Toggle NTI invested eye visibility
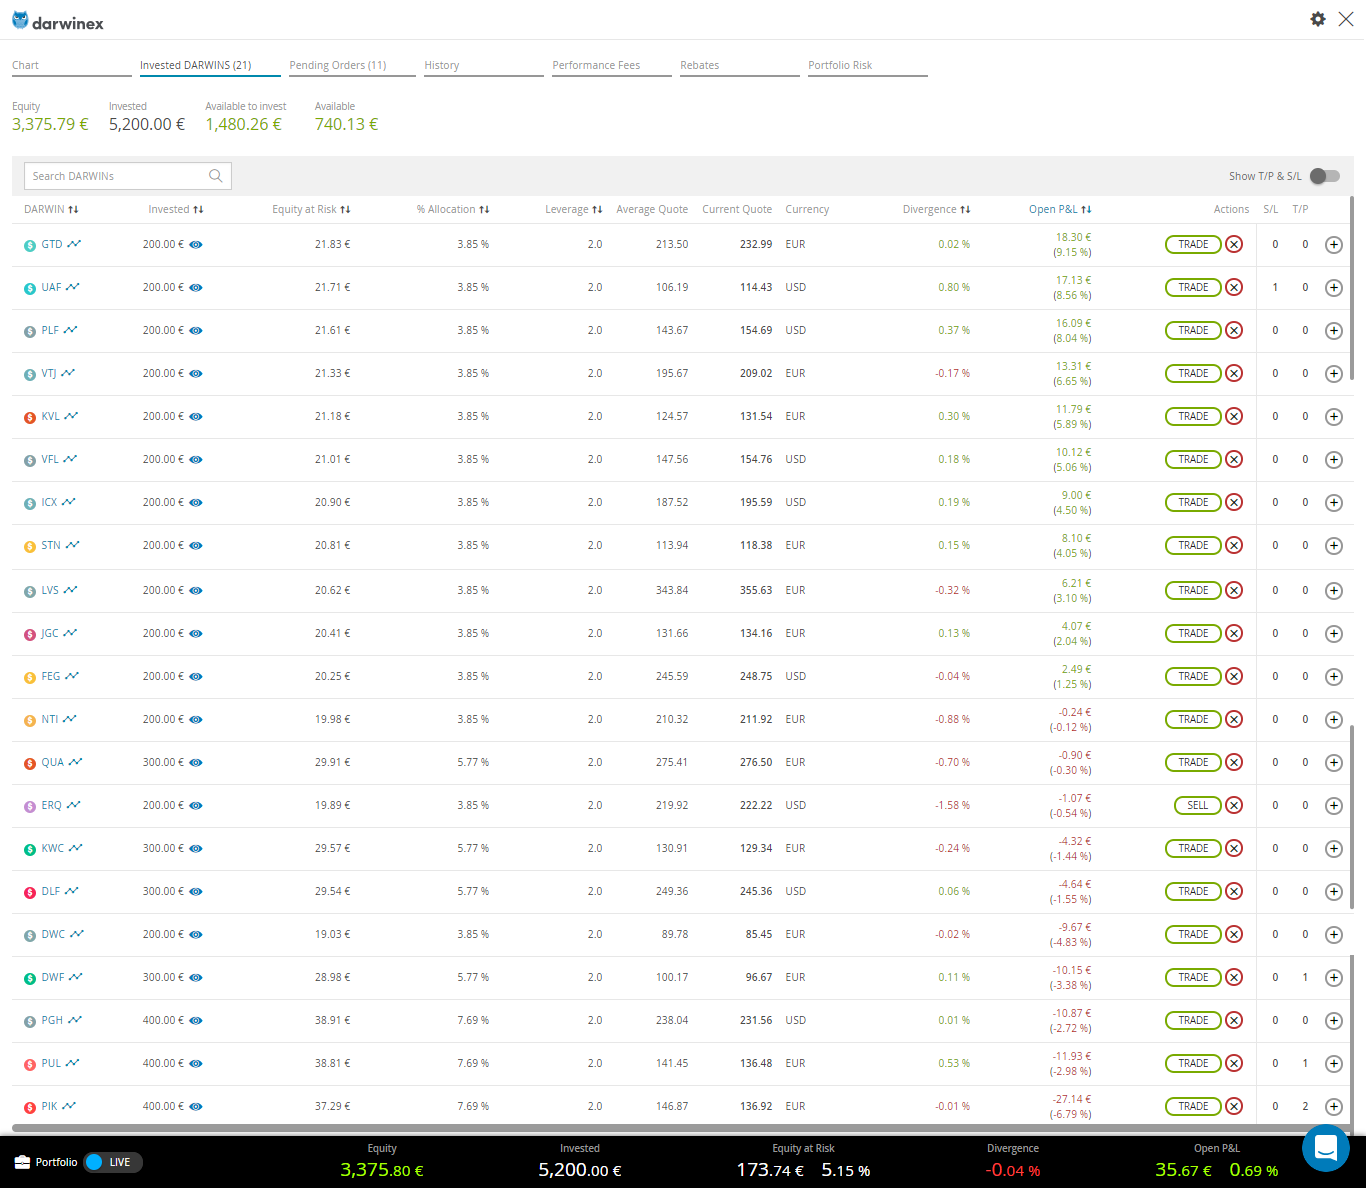Image resolution: width=1366 pixels, height=1190 pixels. (196, 719)
